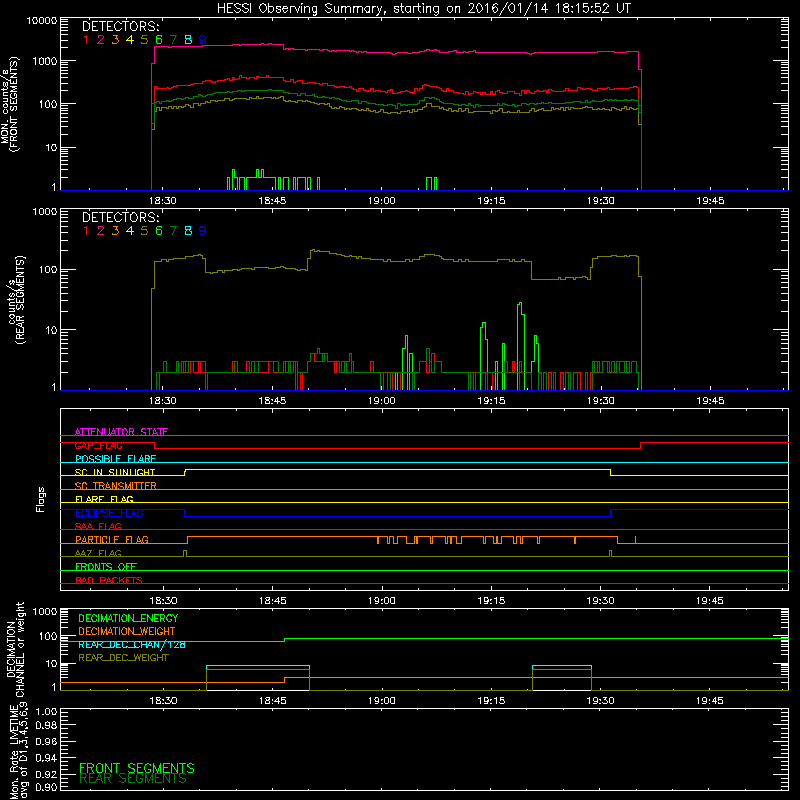Image resolution: width=800 pixels, height=800 pixels.
Task: Click 19:30 tick below the Flags panel
Action: [601, 601]
